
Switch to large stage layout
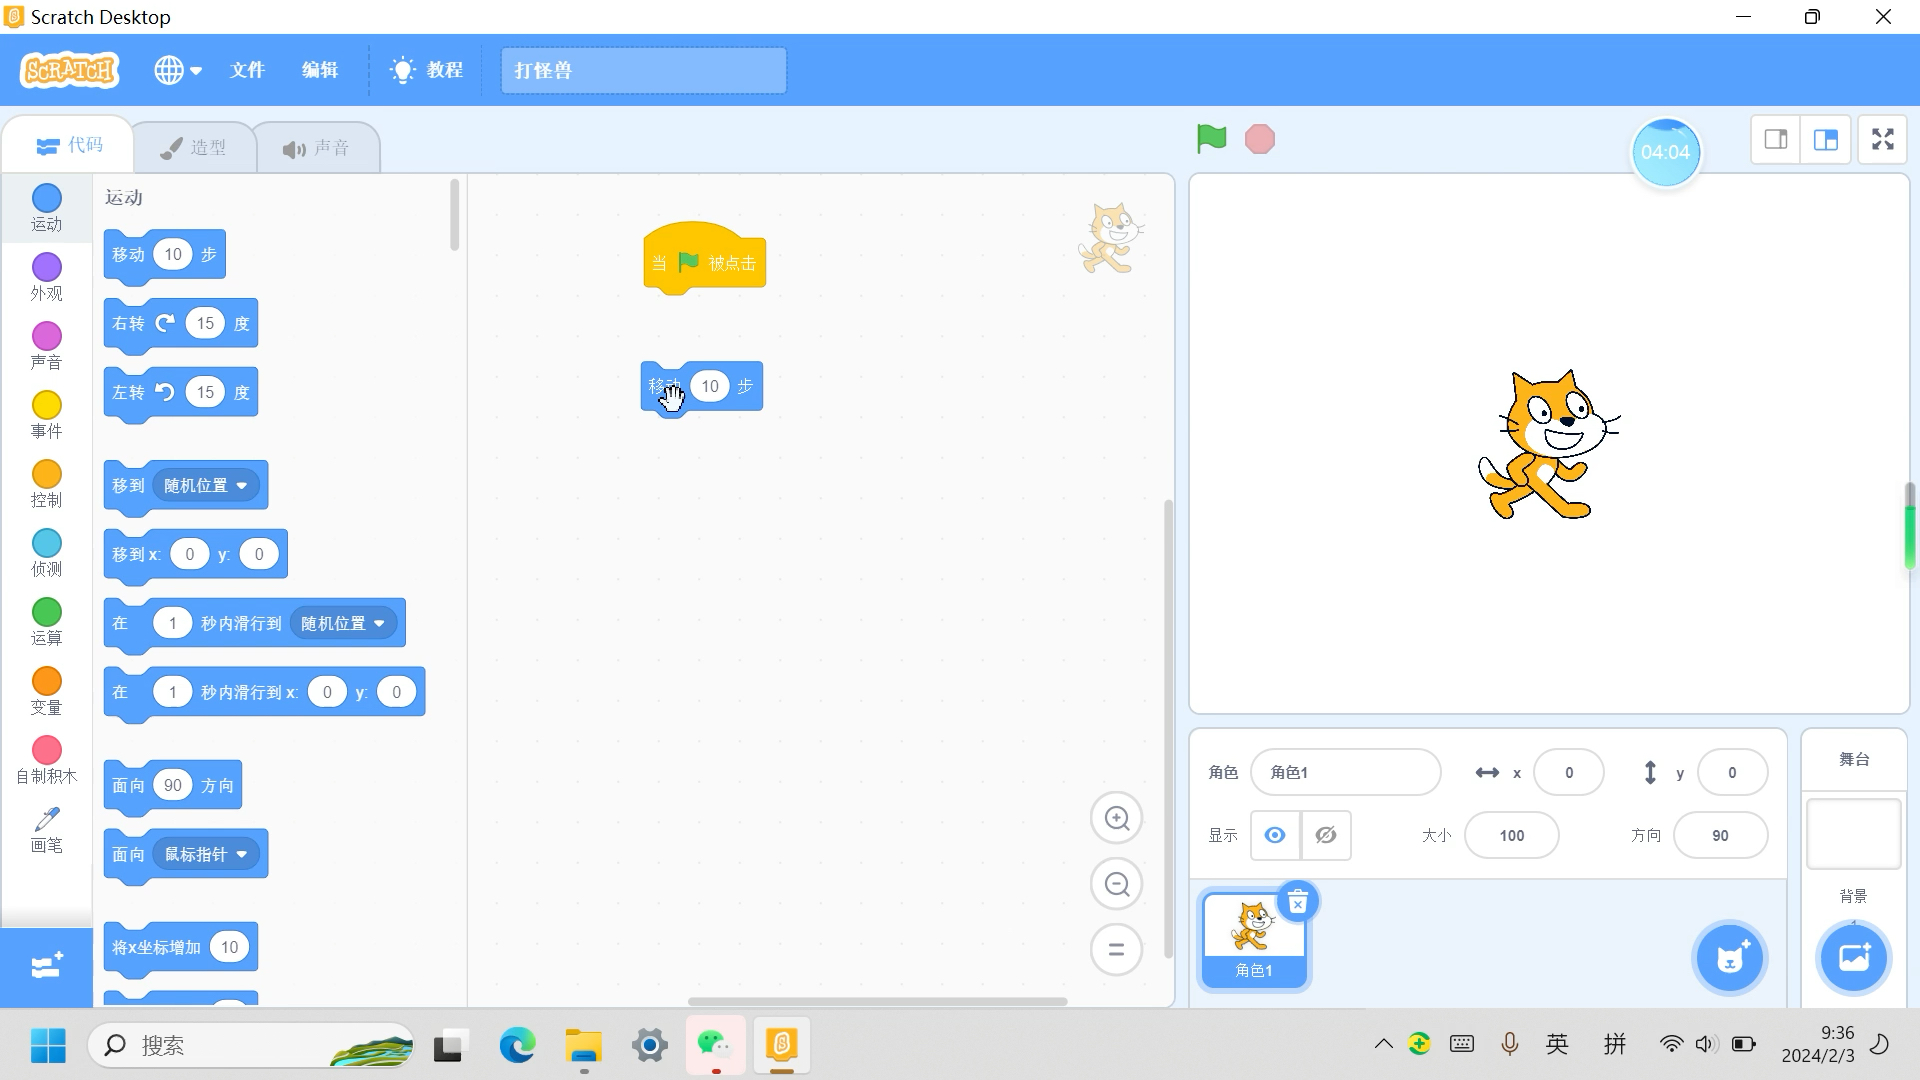(x=1826, y=139)
